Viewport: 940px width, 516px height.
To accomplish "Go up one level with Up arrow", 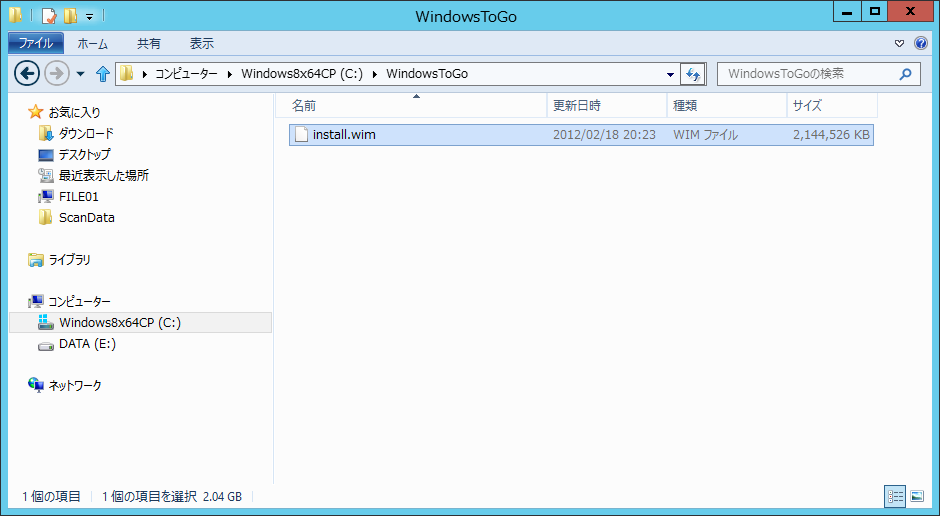I will (103, 74).
